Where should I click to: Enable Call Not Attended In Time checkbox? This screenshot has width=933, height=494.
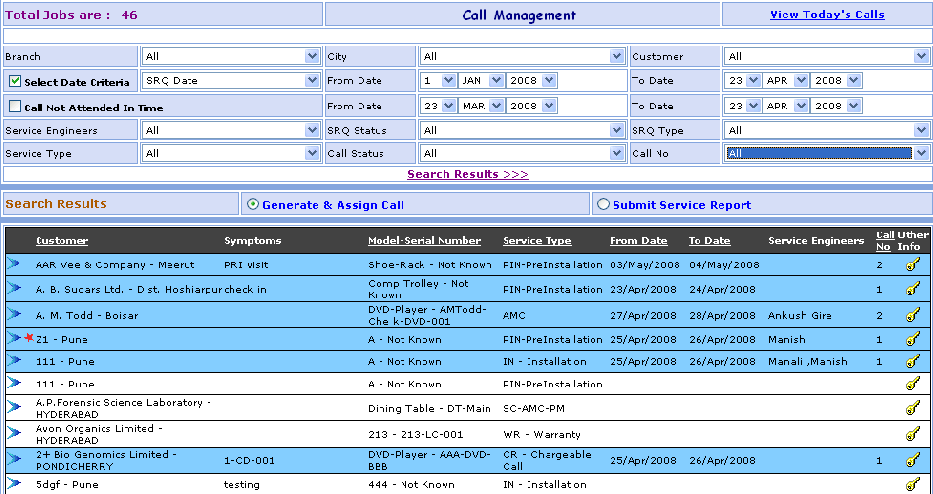(15, 106)
